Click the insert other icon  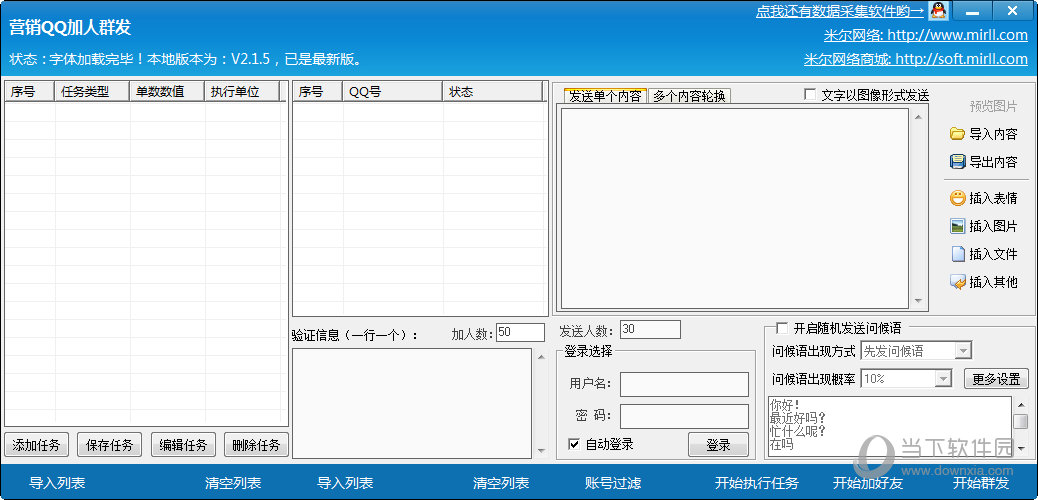(957, 282)
